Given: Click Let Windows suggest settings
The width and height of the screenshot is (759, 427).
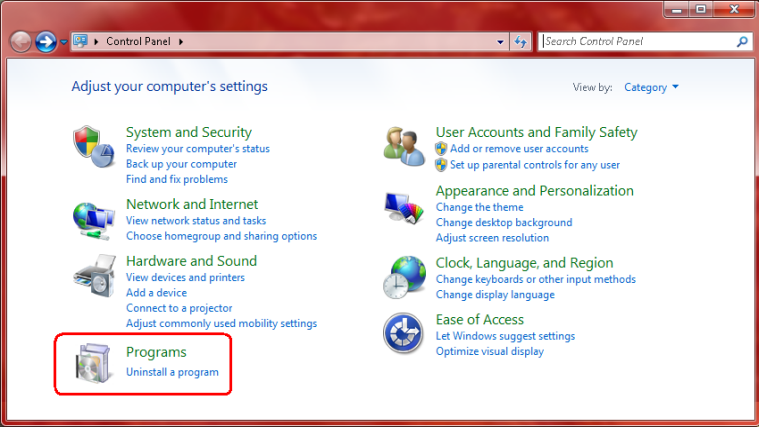Looking at the screenshot, I should (505, 336).
